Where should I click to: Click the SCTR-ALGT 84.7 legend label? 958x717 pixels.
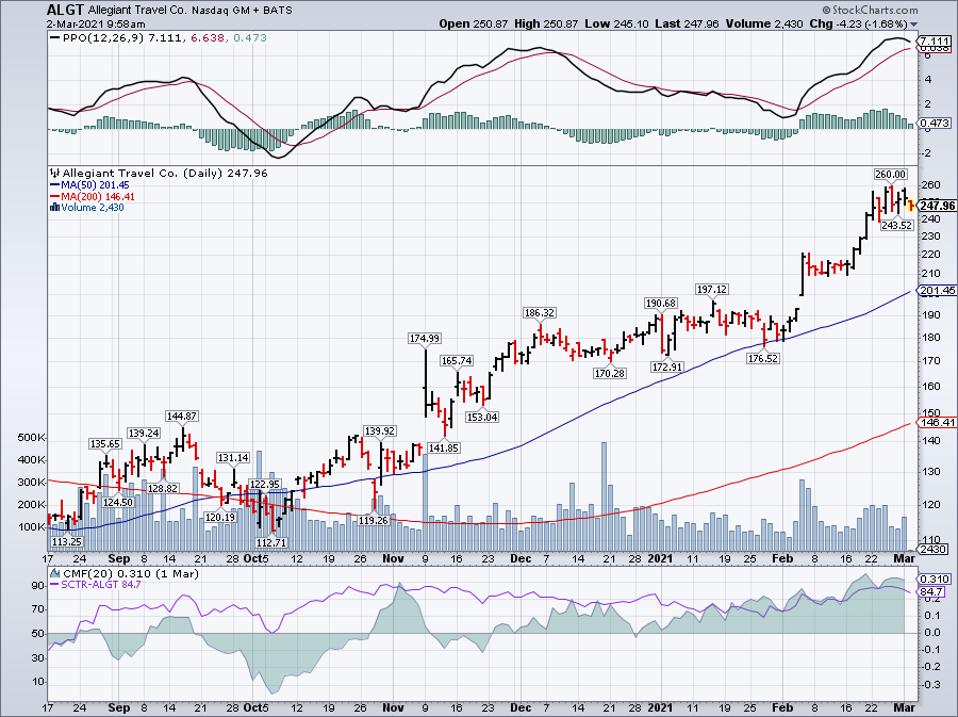click(x=101, y=585)
